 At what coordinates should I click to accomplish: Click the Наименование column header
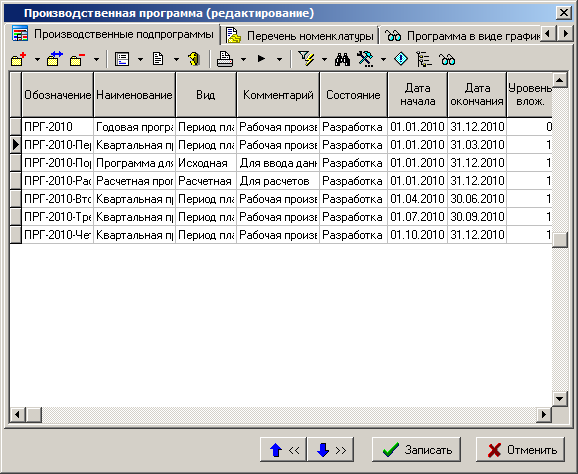pos(135,95)
